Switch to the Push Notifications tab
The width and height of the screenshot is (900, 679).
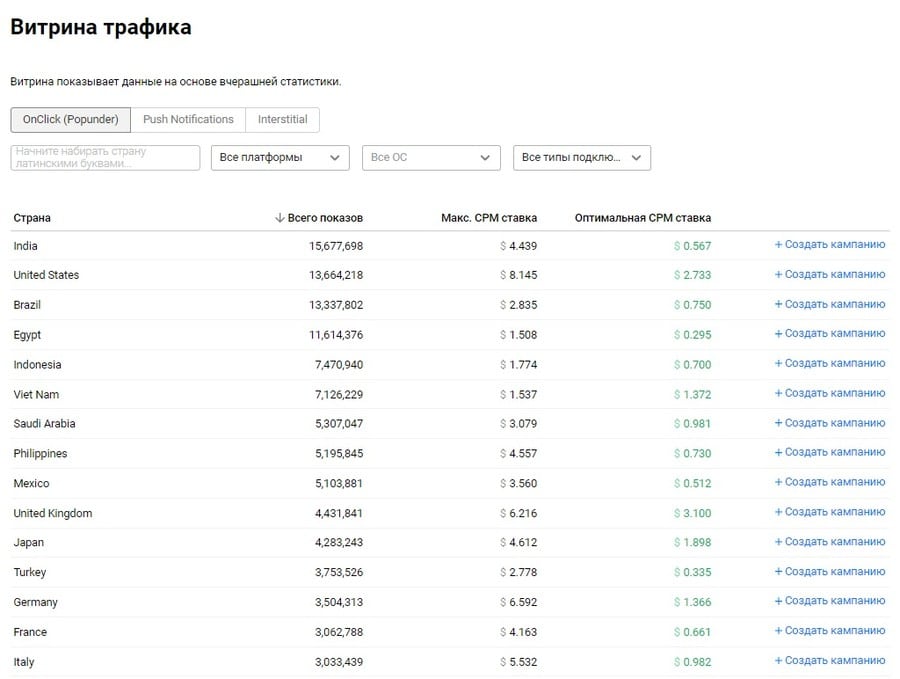click(x=188, y=119)
